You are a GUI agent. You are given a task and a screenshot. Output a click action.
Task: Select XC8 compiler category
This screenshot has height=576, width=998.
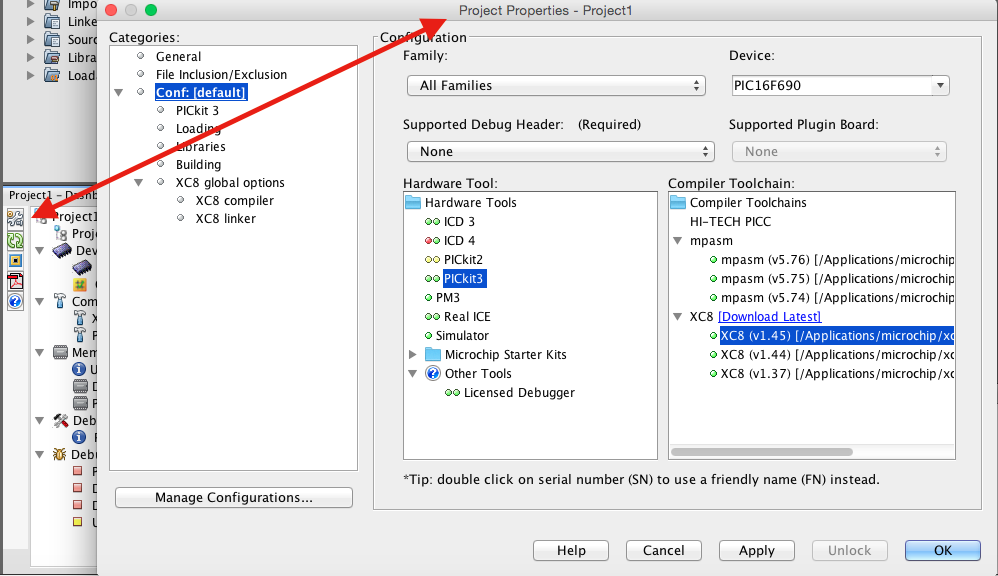[x=234, y=201]
